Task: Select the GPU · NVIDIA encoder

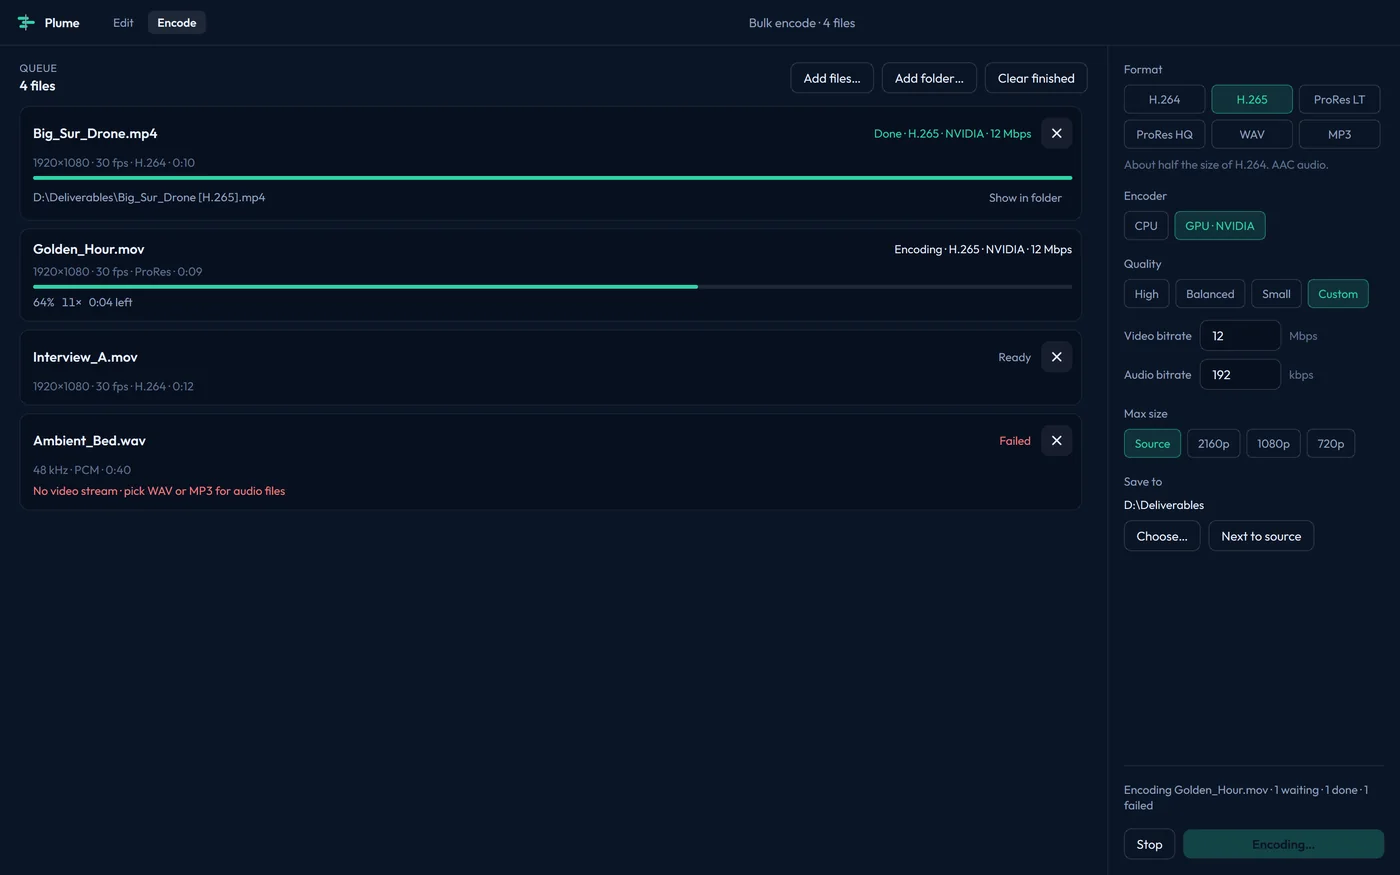Action: pos(1220,226)
